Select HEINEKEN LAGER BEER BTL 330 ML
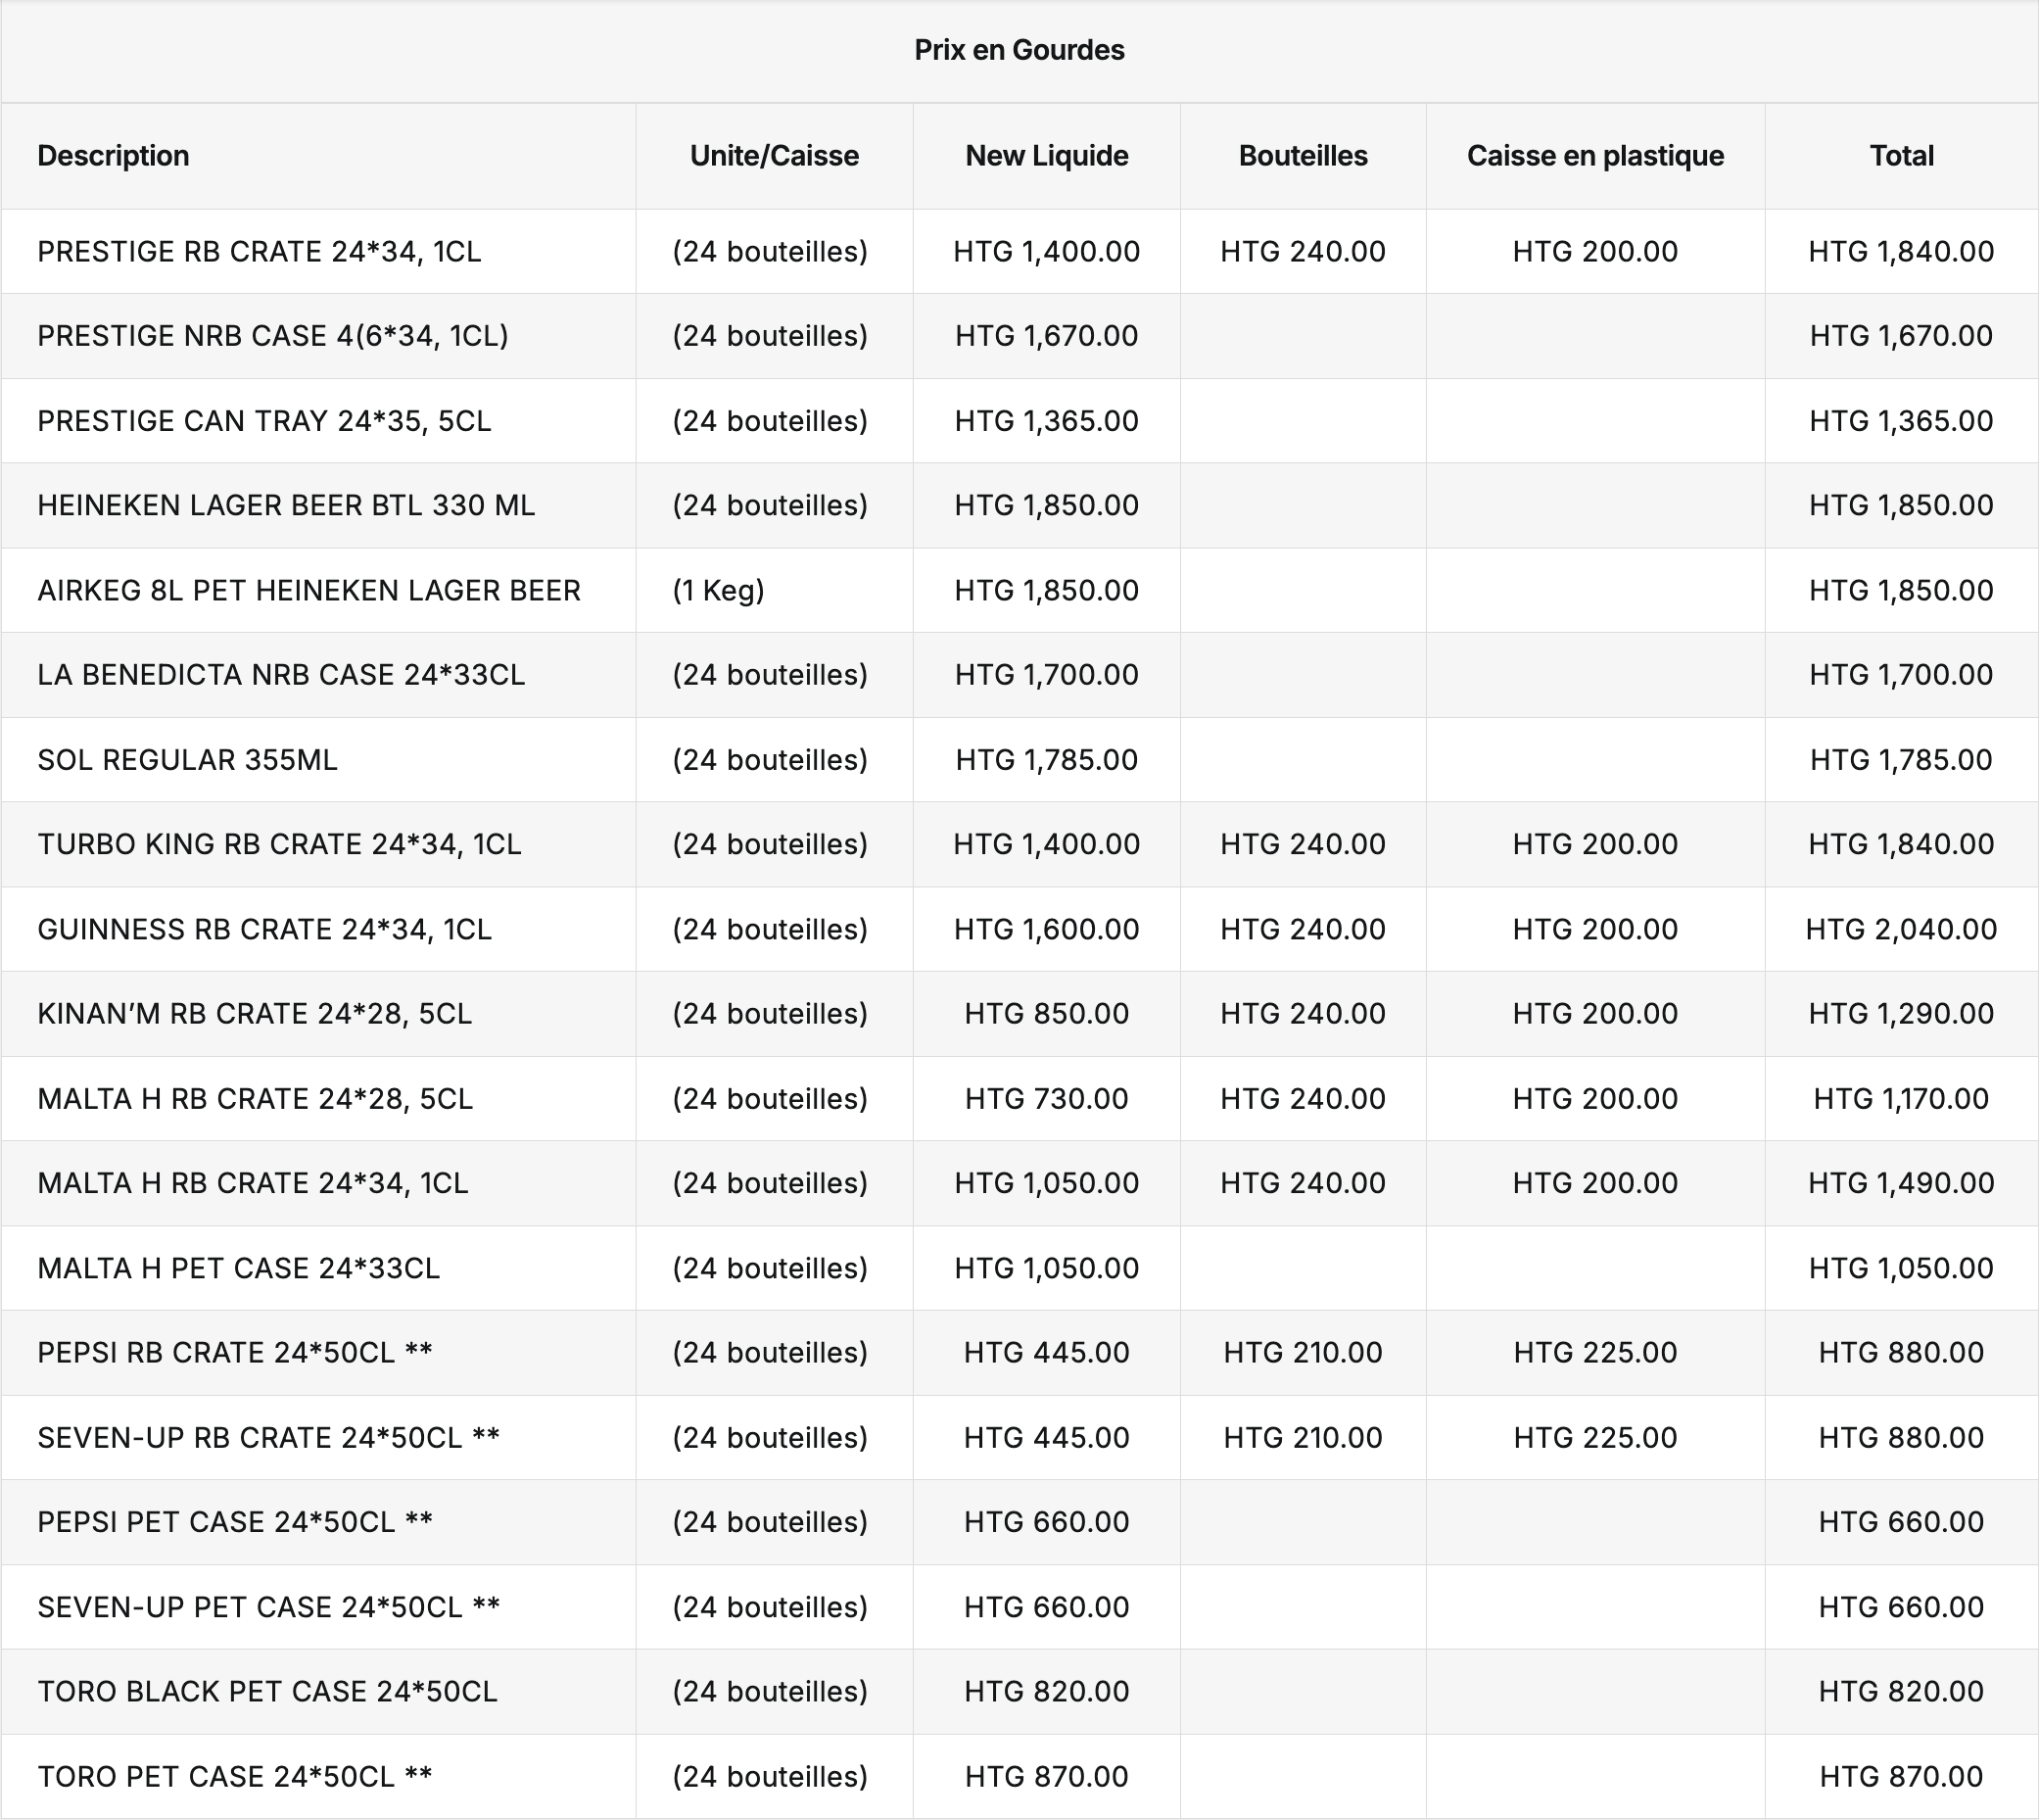Image resolution: width=2039 pixels, height=1820 pixels. coord(286,505)
